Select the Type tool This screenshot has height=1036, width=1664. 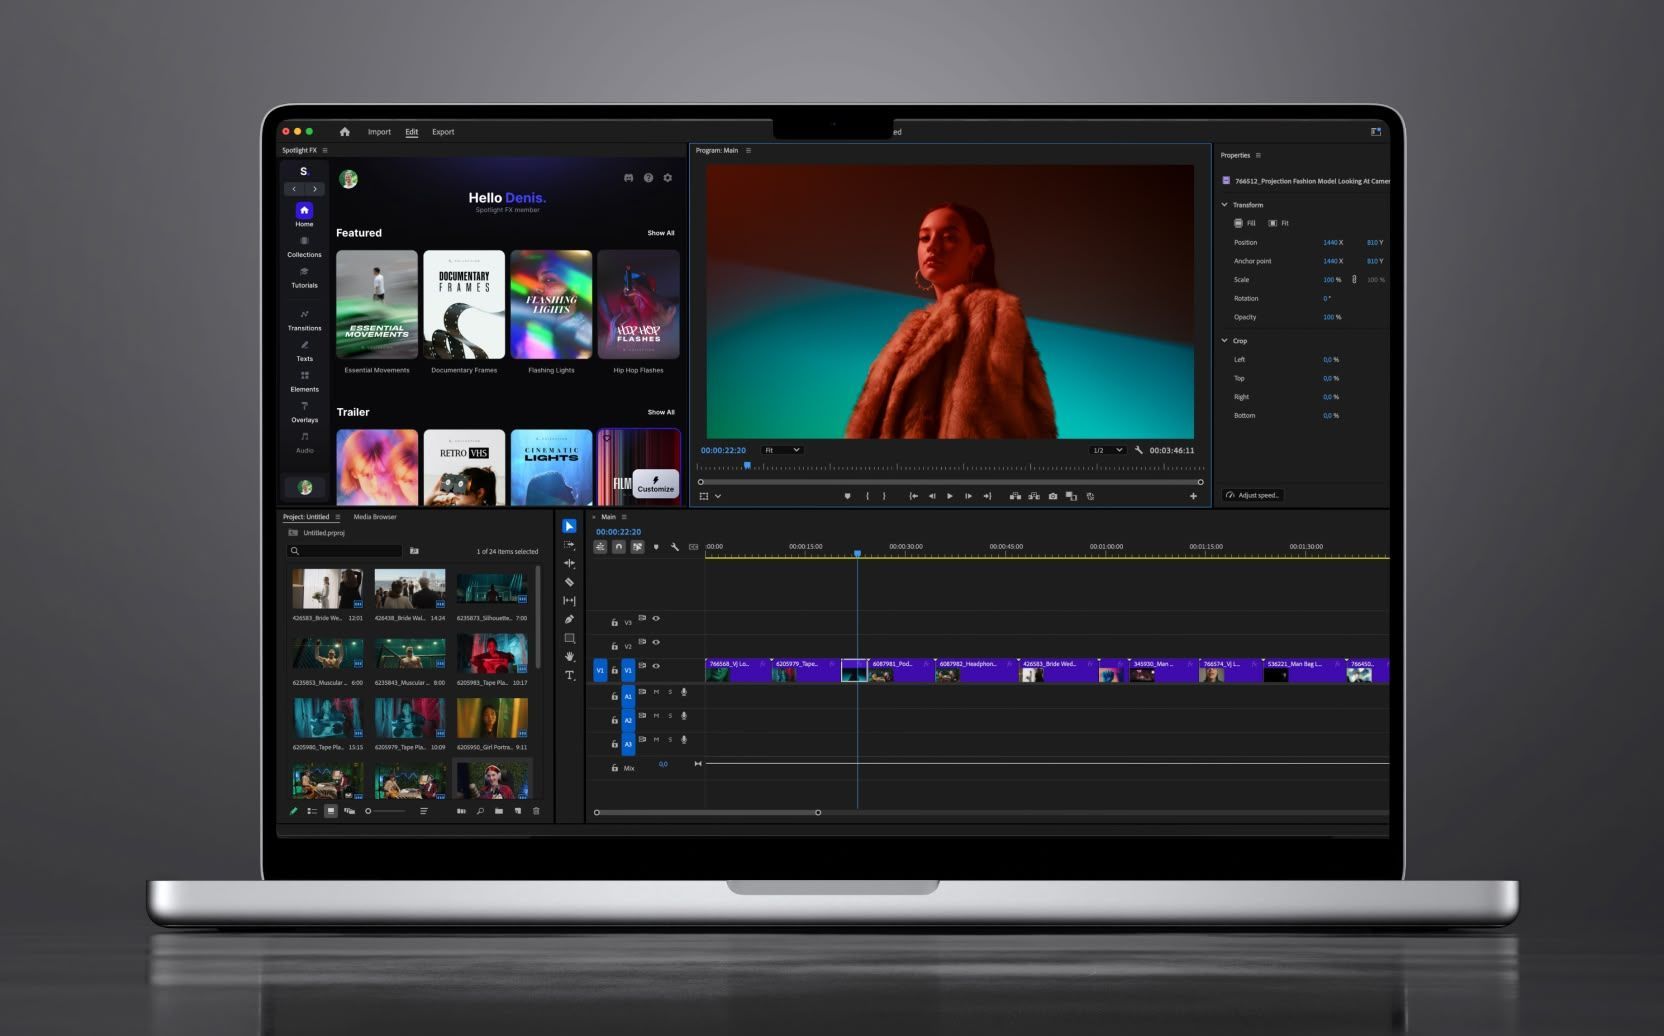coord(569,676)
